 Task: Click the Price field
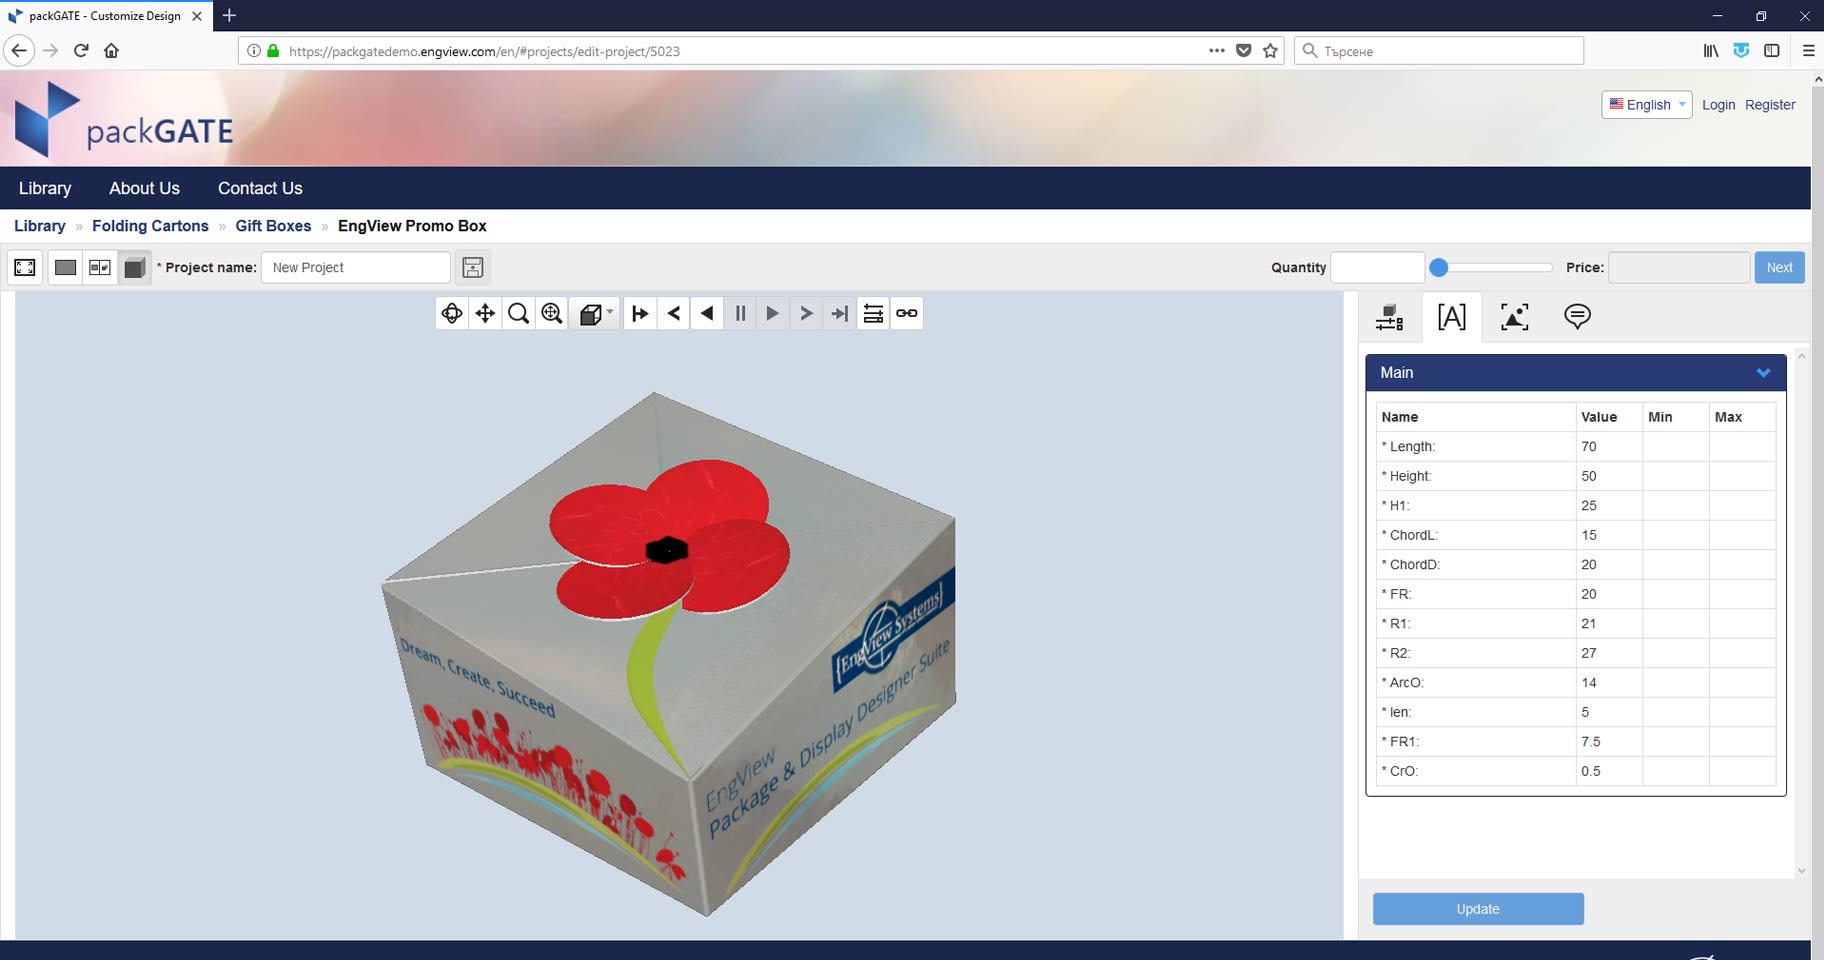(1679, 267)
